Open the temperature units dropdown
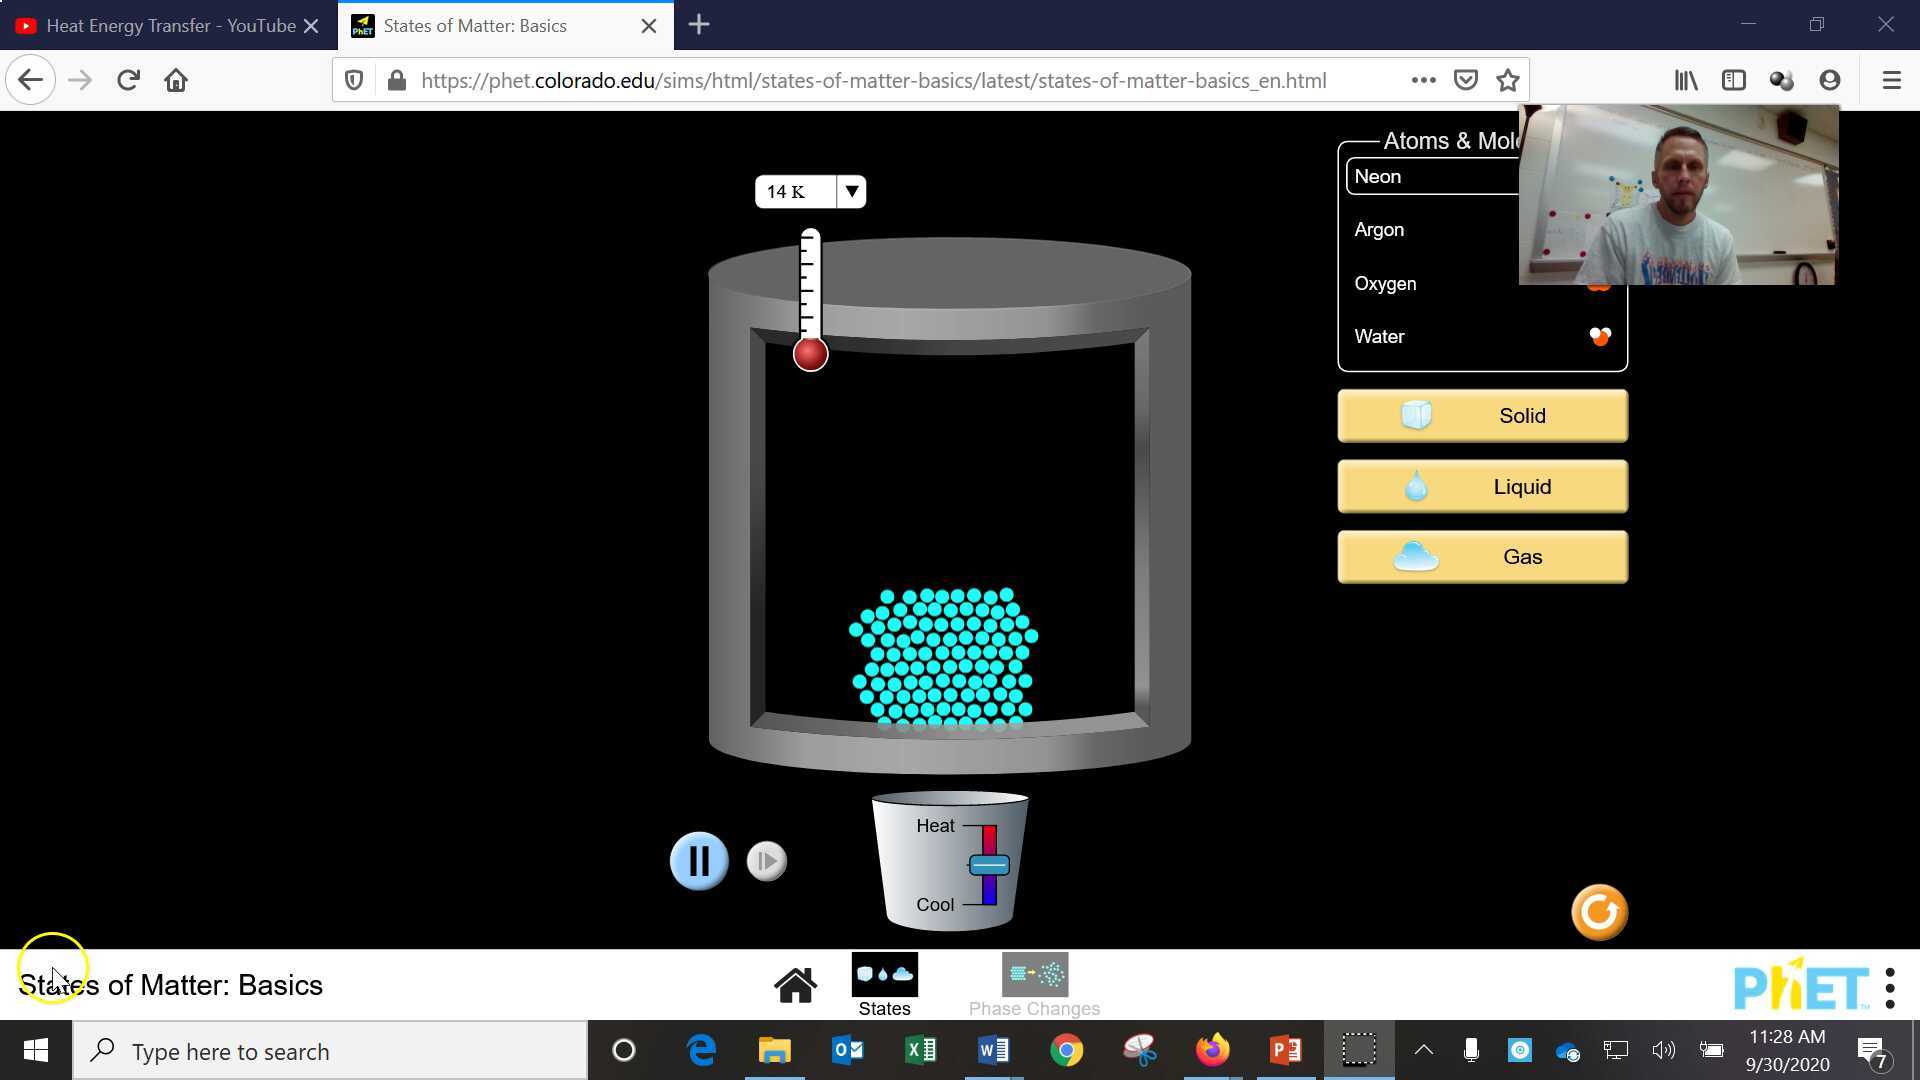Image resolution: width=1920 pixels, height=1080 pixels. pos(851,191)
